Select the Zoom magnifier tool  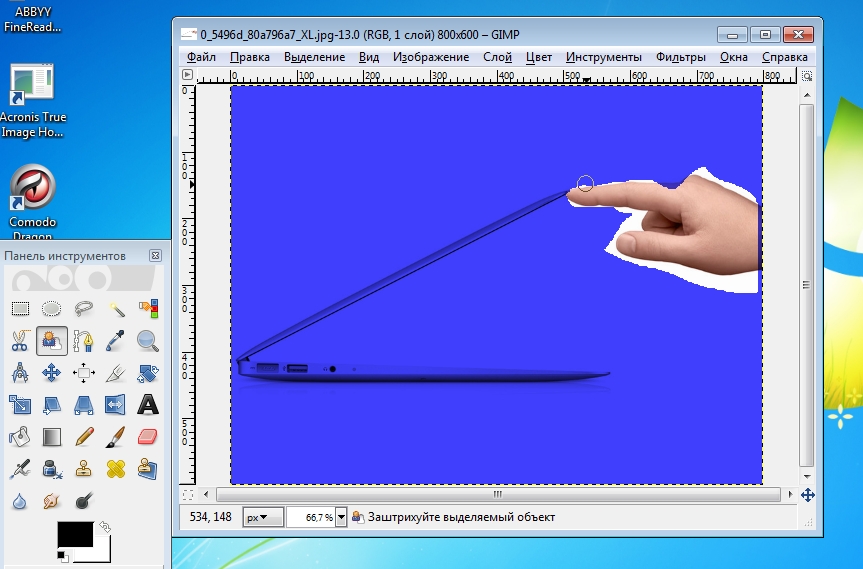tap(148, 341)
